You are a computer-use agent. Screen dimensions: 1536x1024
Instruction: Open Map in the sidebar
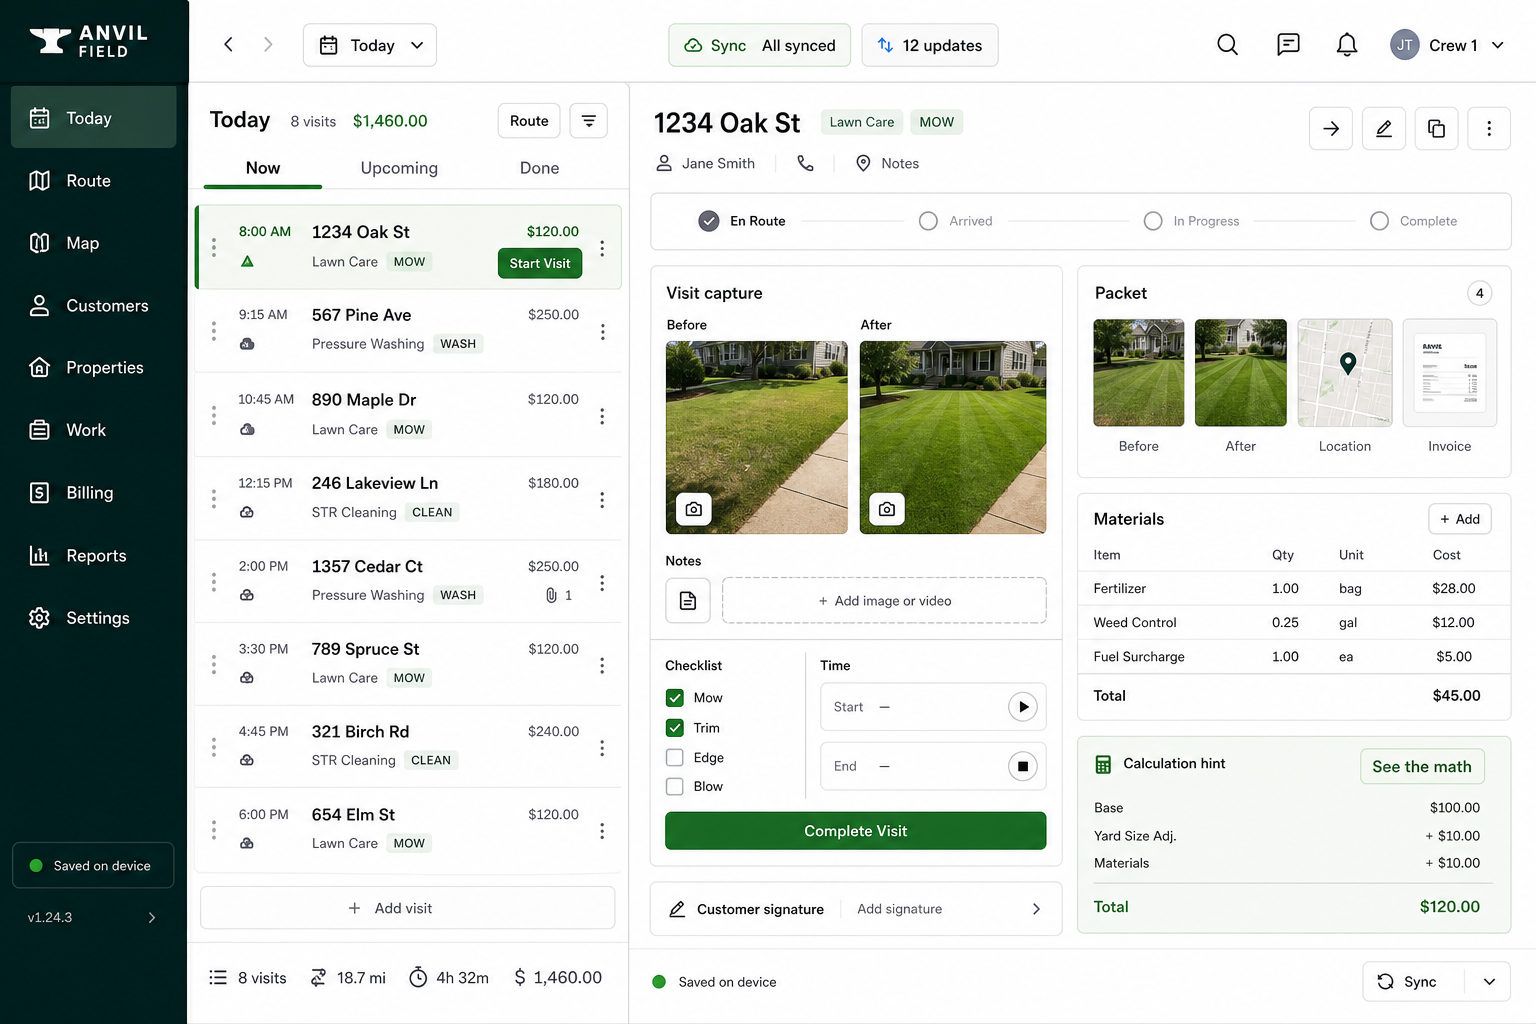93,243
